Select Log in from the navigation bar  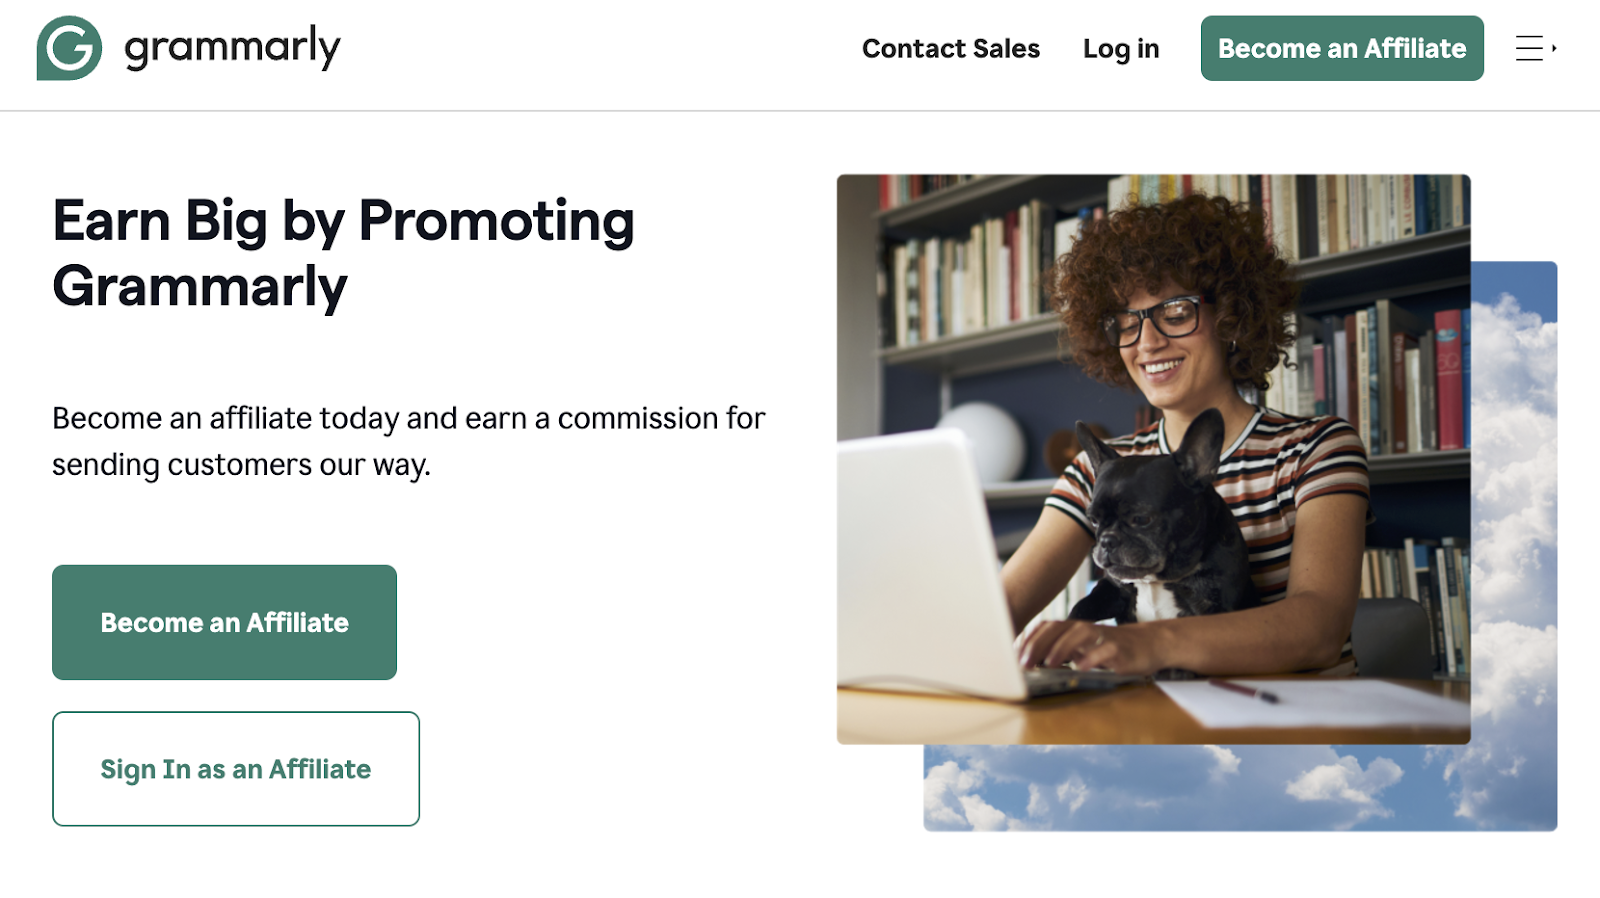[1120, 48]
